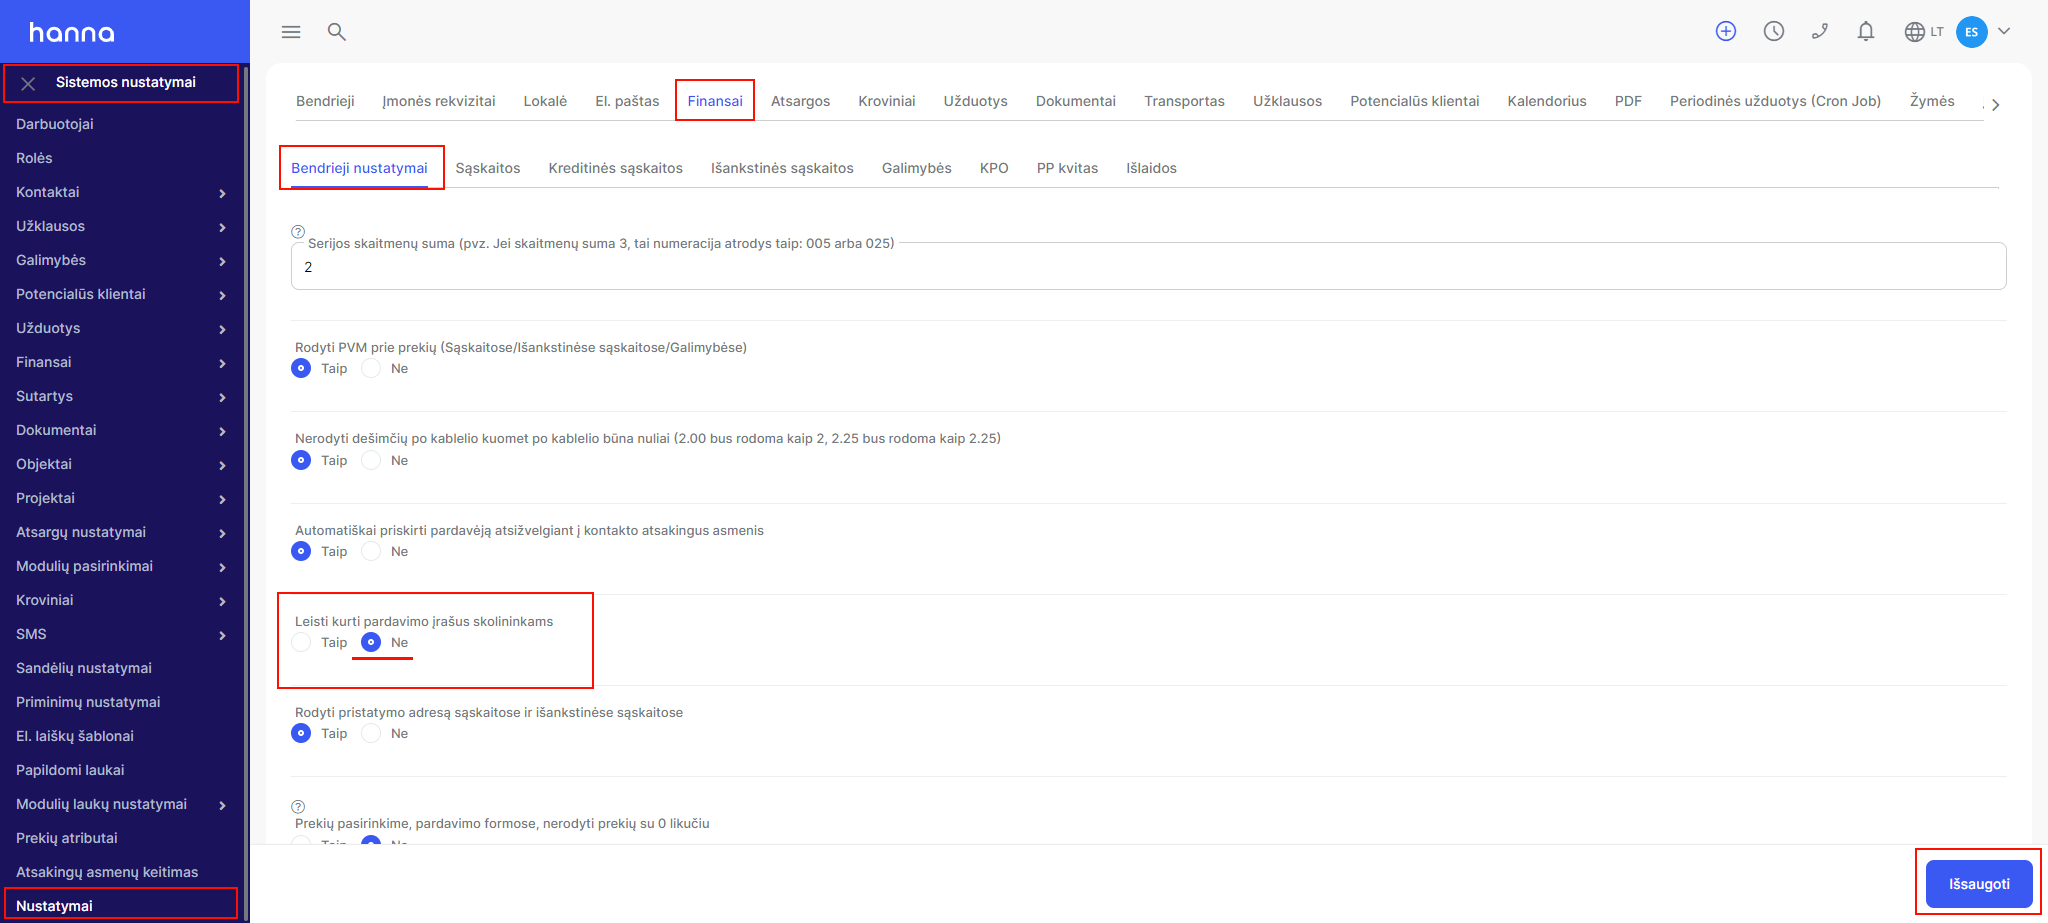Viewport: 2048px width, 923px height.
Task: Select Taip for Rodyti pristatymo adresą
Action: 301,733
